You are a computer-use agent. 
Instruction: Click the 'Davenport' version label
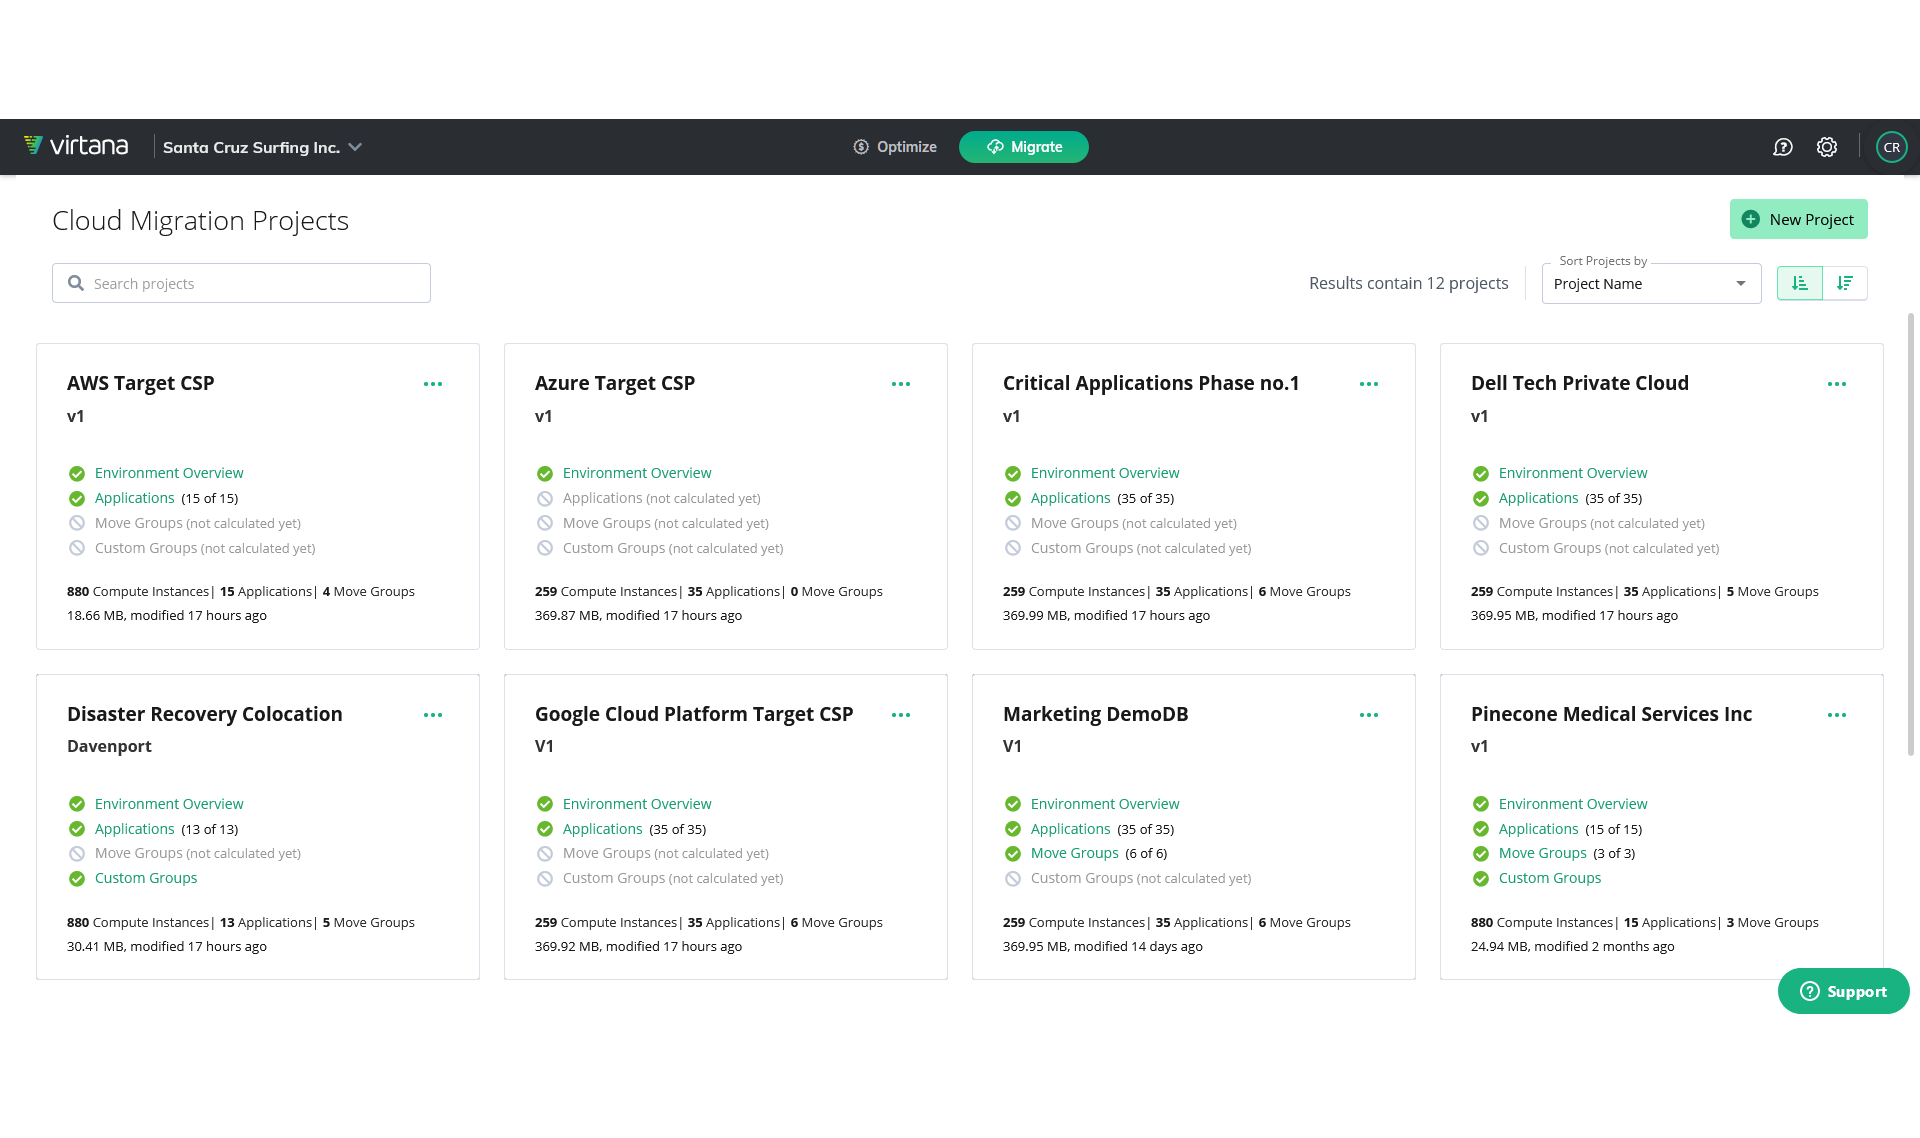tap(109, 746)
